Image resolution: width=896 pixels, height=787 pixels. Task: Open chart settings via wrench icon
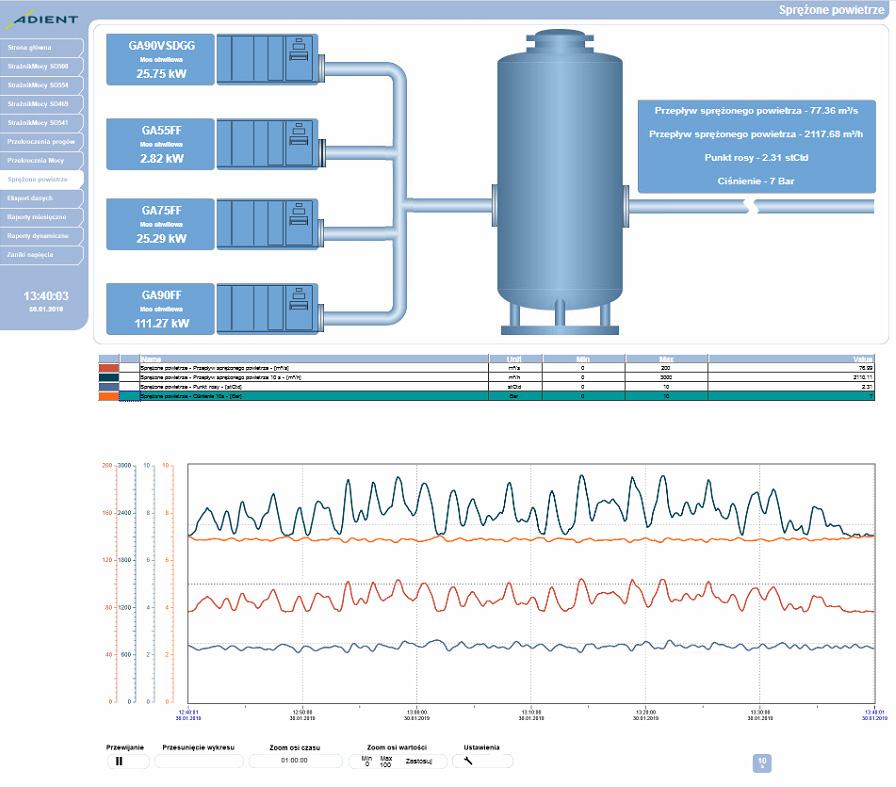[x=483, y=761]
